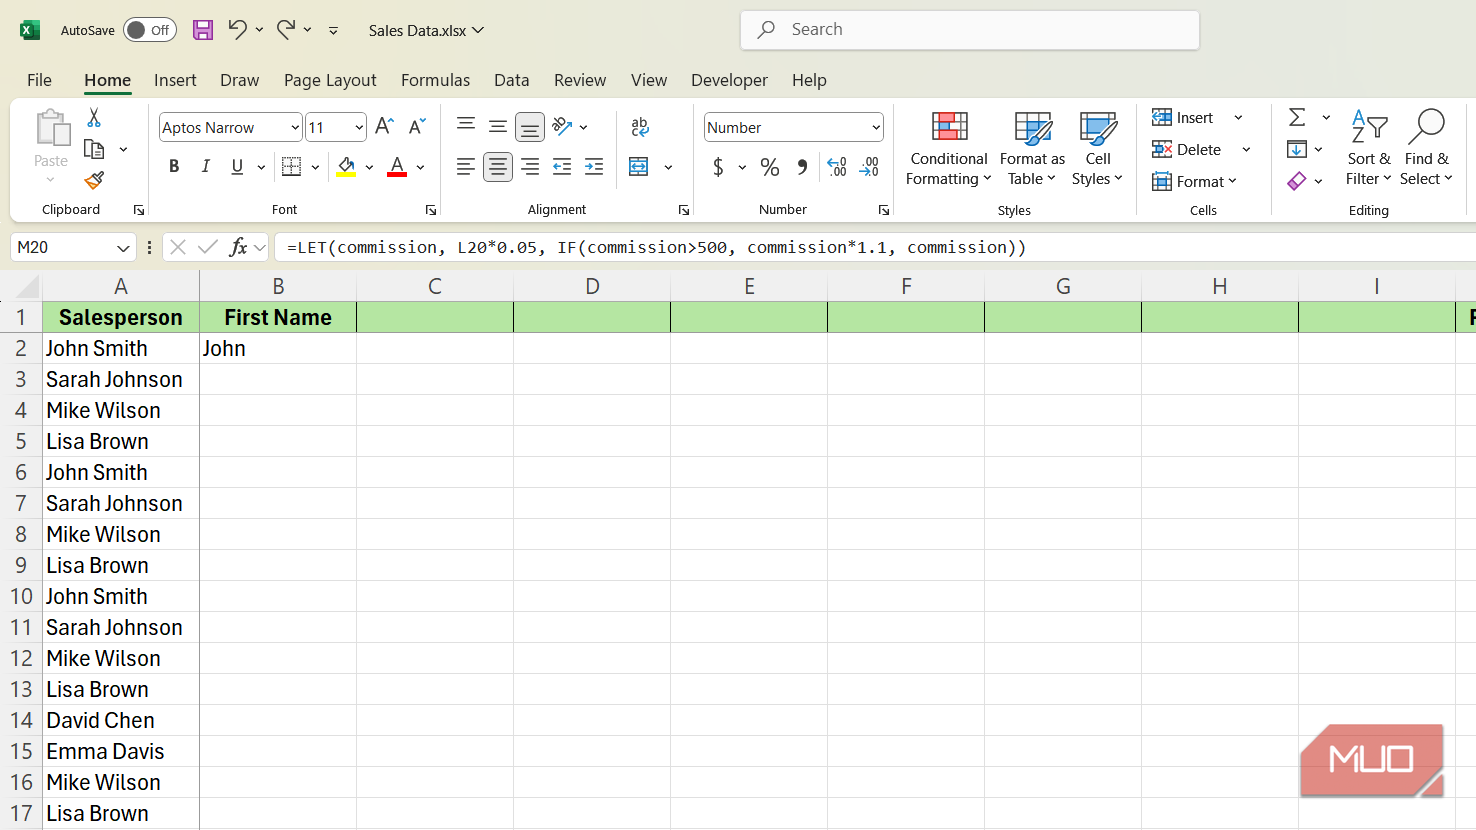Toggle Underline formatting
This screenshot has height=830, width=1476.
(237, 167)
